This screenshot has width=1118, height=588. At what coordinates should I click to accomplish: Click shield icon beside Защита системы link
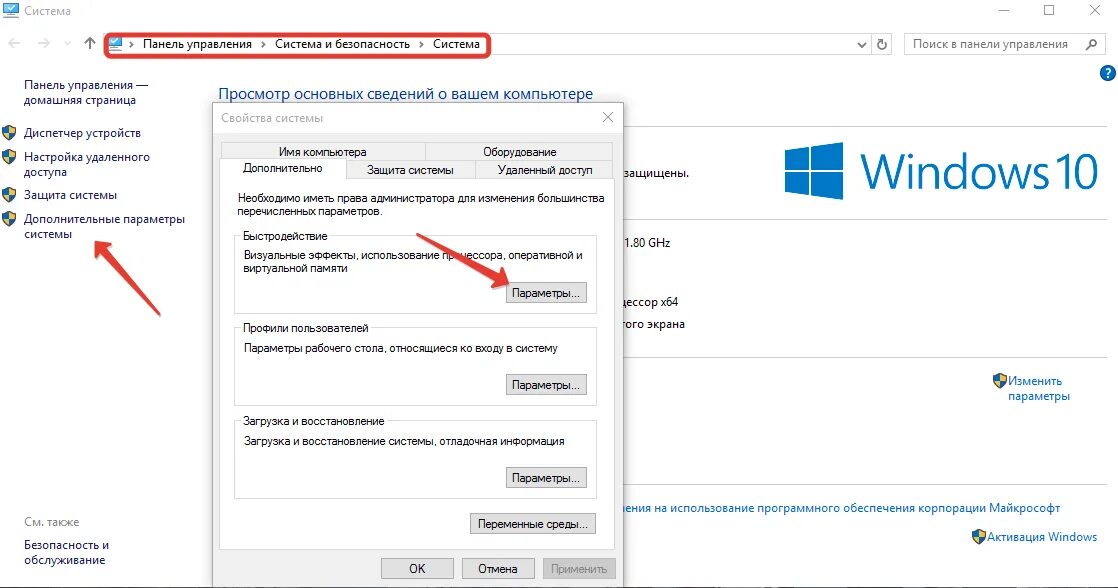click(x=9, y=195)
